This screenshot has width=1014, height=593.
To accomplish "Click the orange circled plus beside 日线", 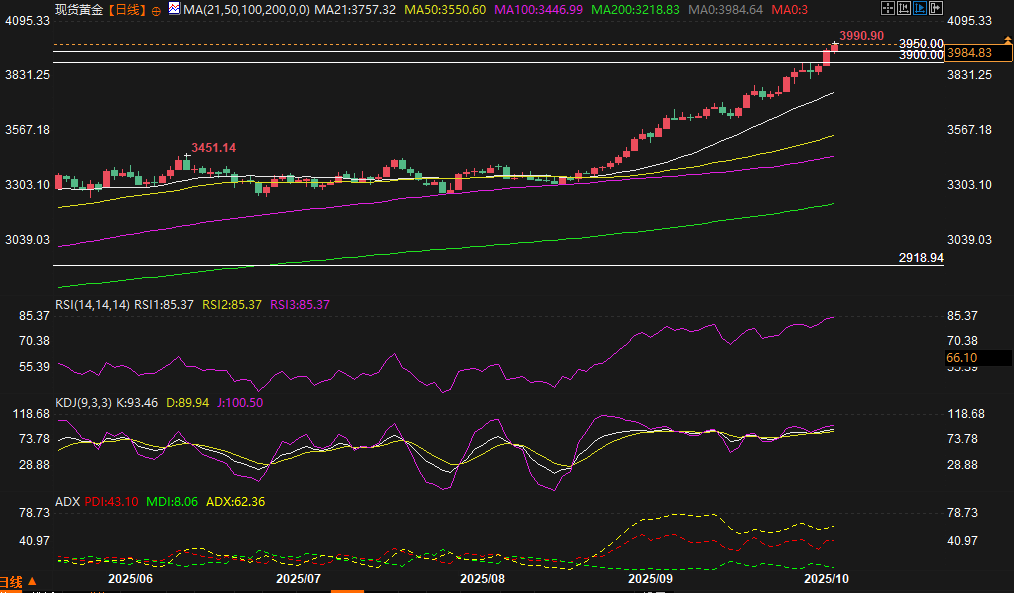I will (155, 10).
